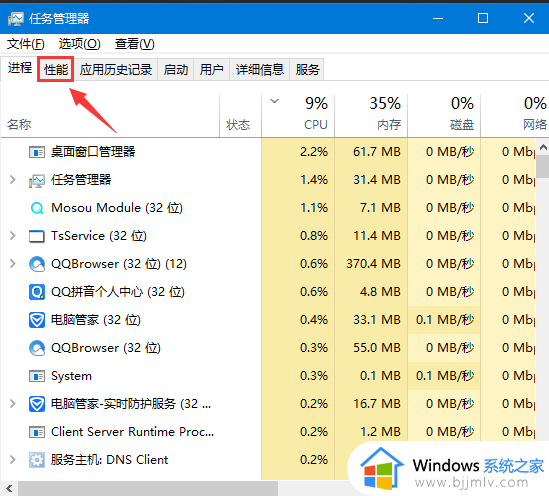Sort by the 状态 column header

point(241,116)
